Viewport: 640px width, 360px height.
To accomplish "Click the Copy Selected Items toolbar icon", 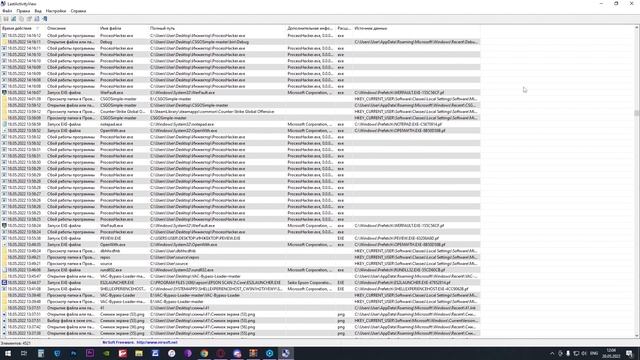I will [x=21, y=19].
